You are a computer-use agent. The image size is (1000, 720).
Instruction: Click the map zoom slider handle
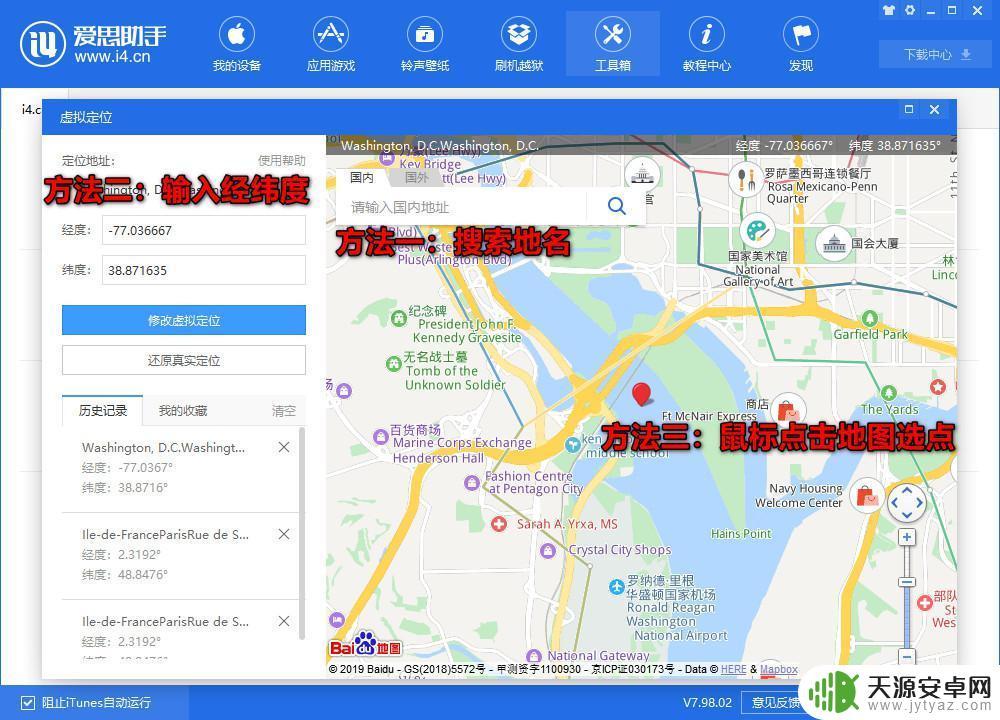(x=907, y=582)
